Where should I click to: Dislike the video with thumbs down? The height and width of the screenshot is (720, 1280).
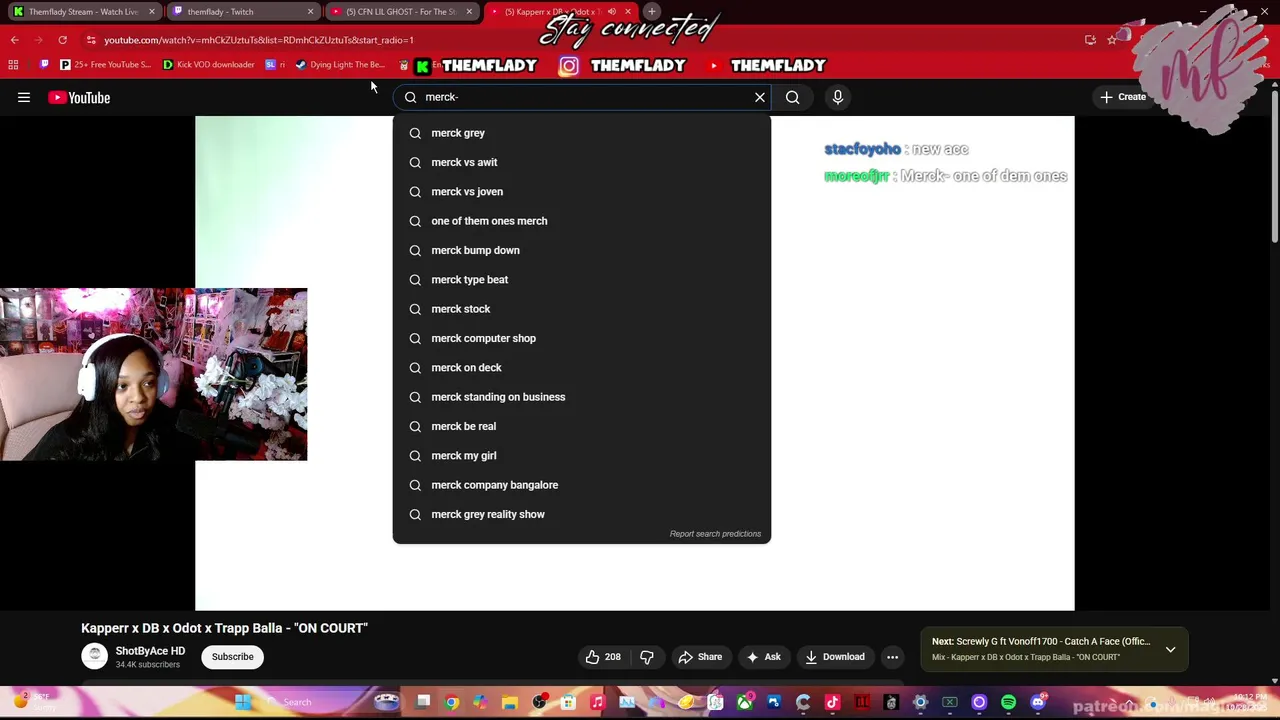point(647,657)
